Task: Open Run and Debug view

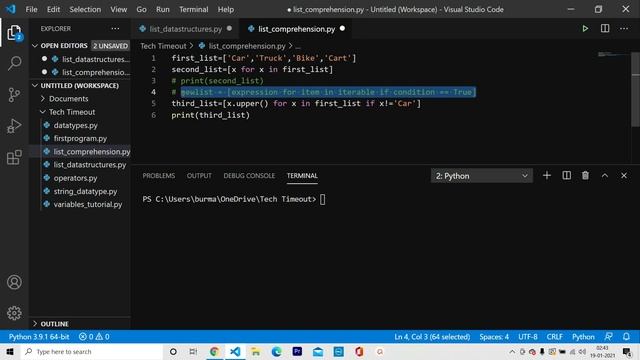Action: tap(14, 126)
